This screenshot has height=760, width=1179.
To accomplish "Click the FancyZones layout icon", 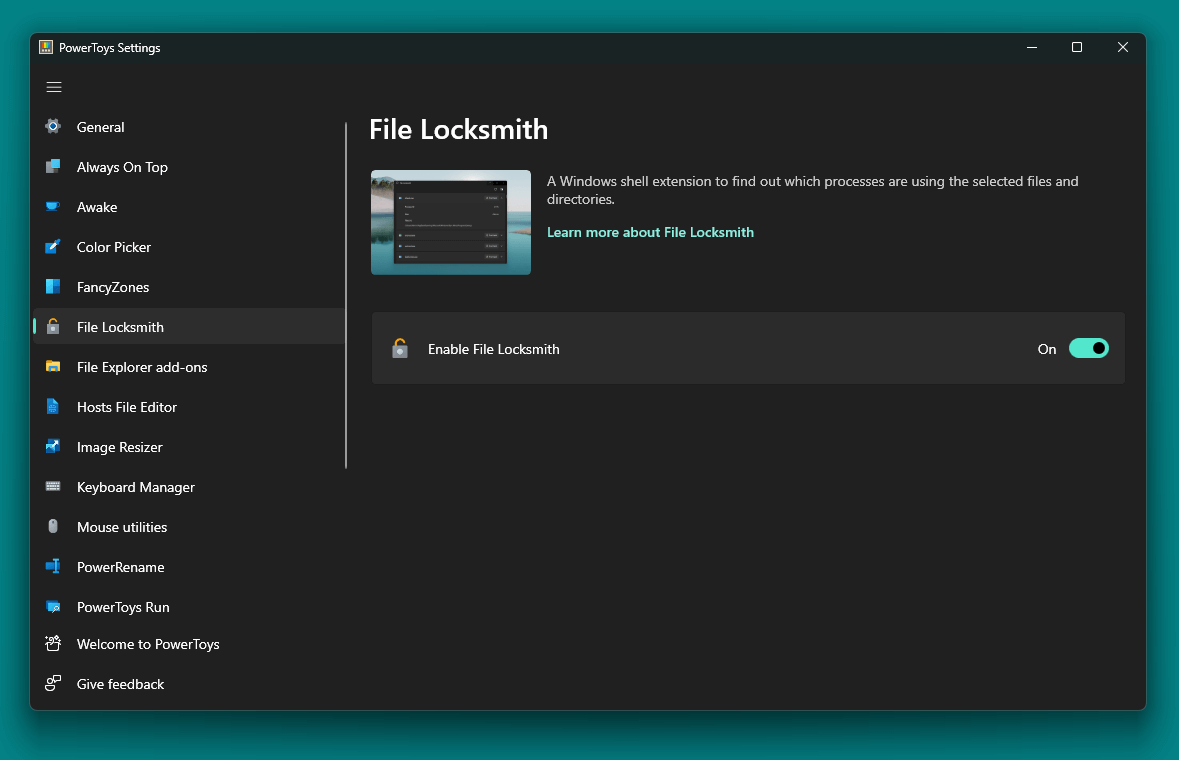I will [53, 286].
